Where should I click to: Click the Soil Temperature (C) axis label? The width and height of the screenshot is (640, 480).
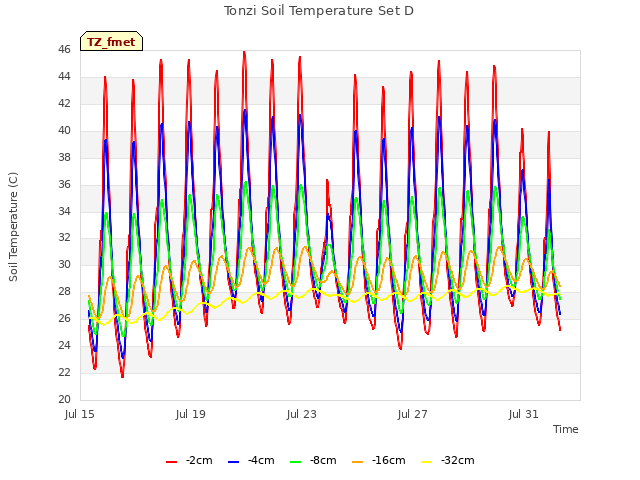(x=13, y=227)
